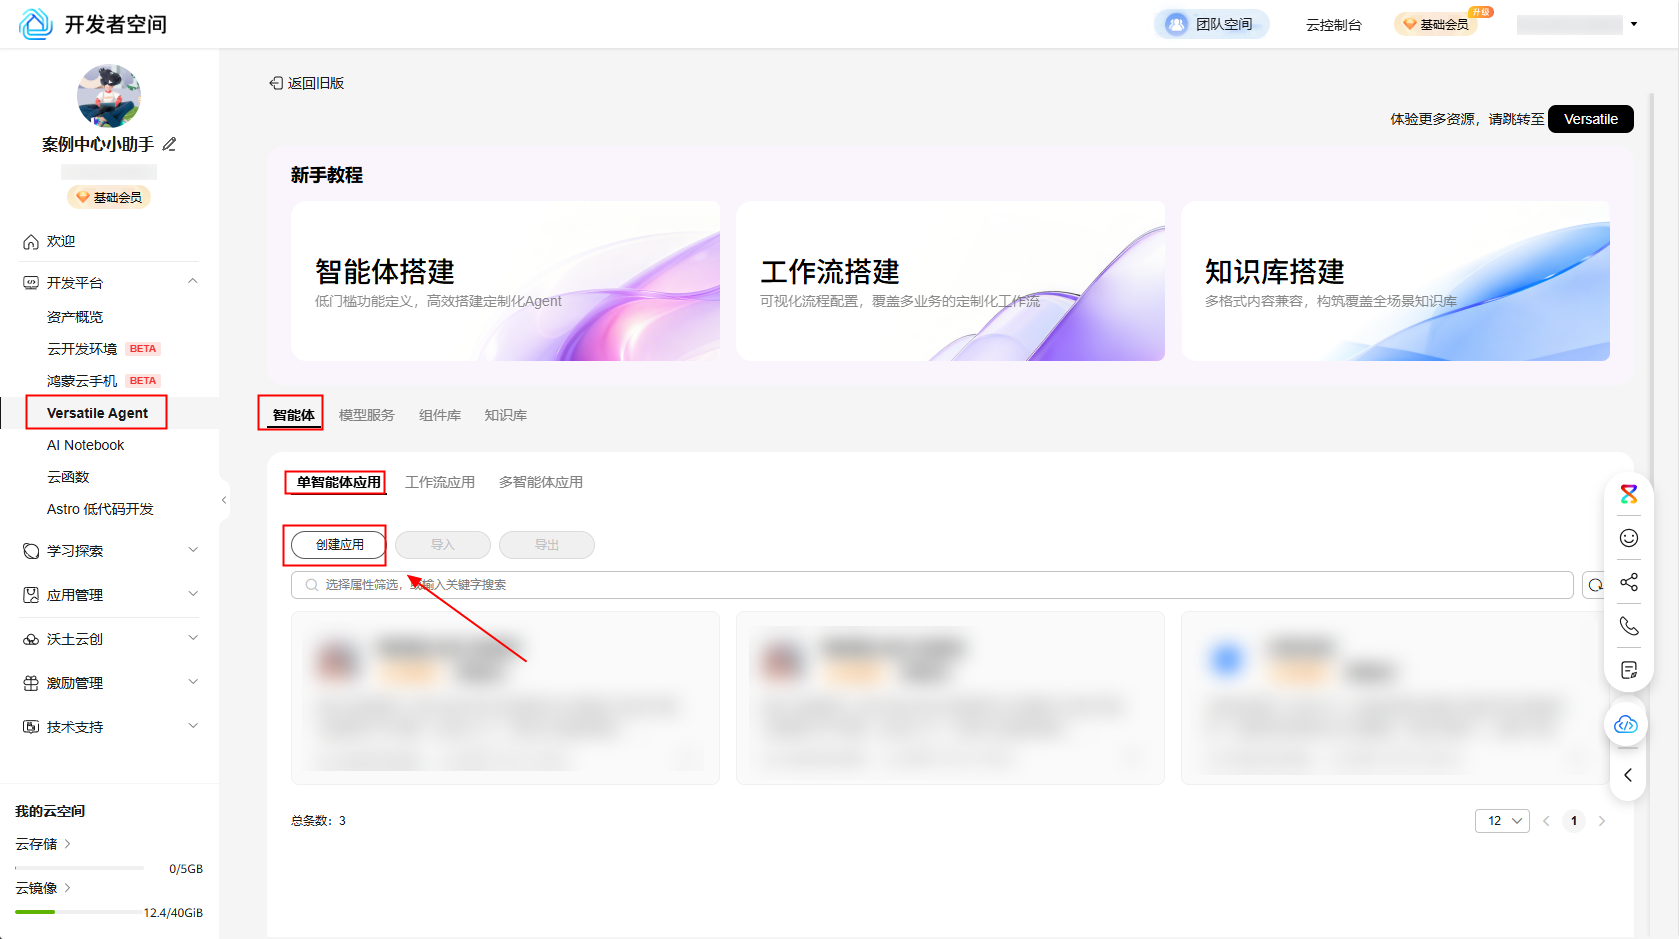The image size is (1679, 939).
Task: Open the 智能体搭建 tutorial card
Action: coord(505,281)
